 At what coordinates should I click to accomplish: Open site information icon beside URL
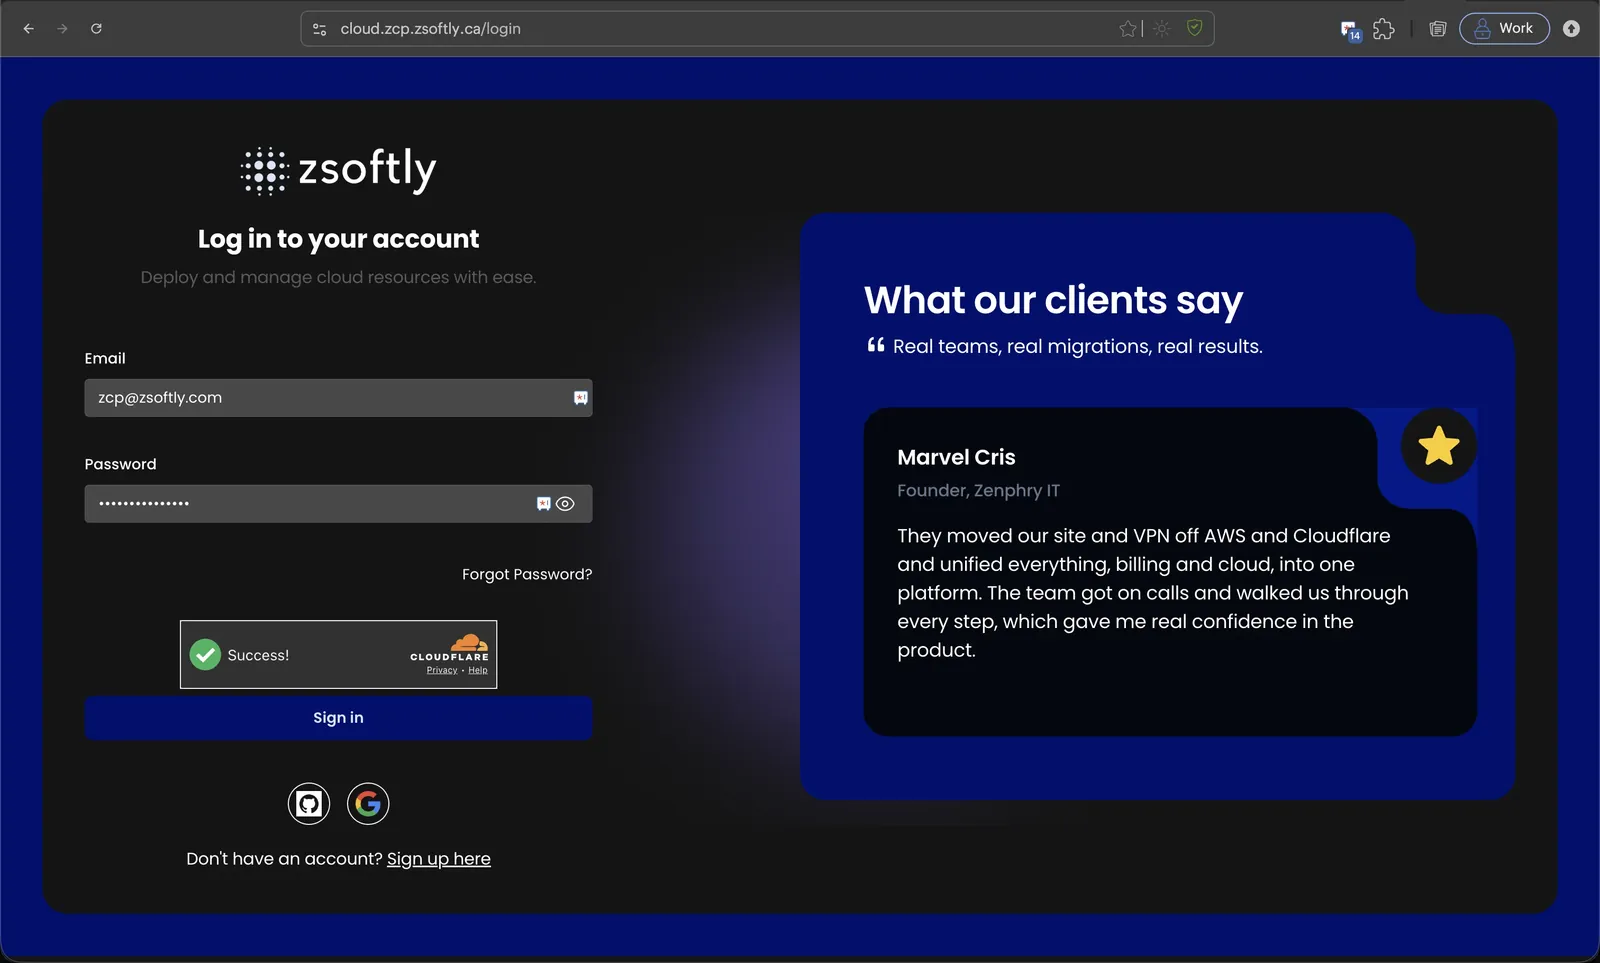coord(320,29)
